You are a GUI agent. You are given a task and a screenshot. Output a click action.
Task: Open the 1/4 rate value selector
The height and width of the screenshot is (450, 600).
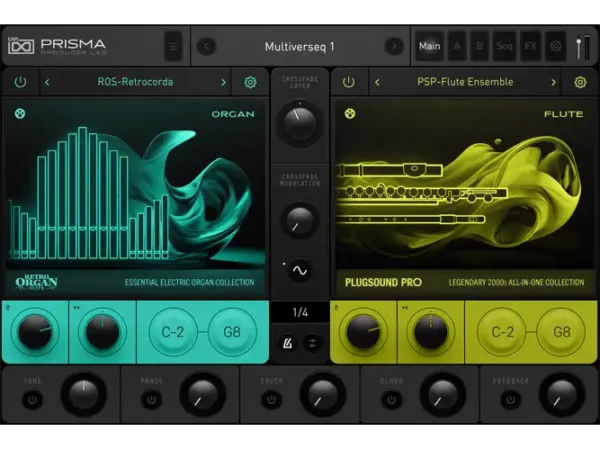(300, 313)
